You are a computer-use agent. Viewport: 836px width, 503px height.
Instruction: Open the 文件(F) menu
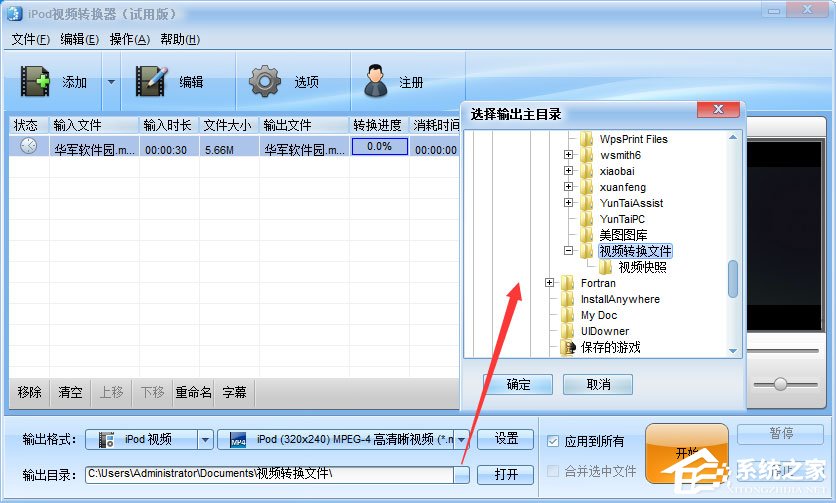pos(30,39)
